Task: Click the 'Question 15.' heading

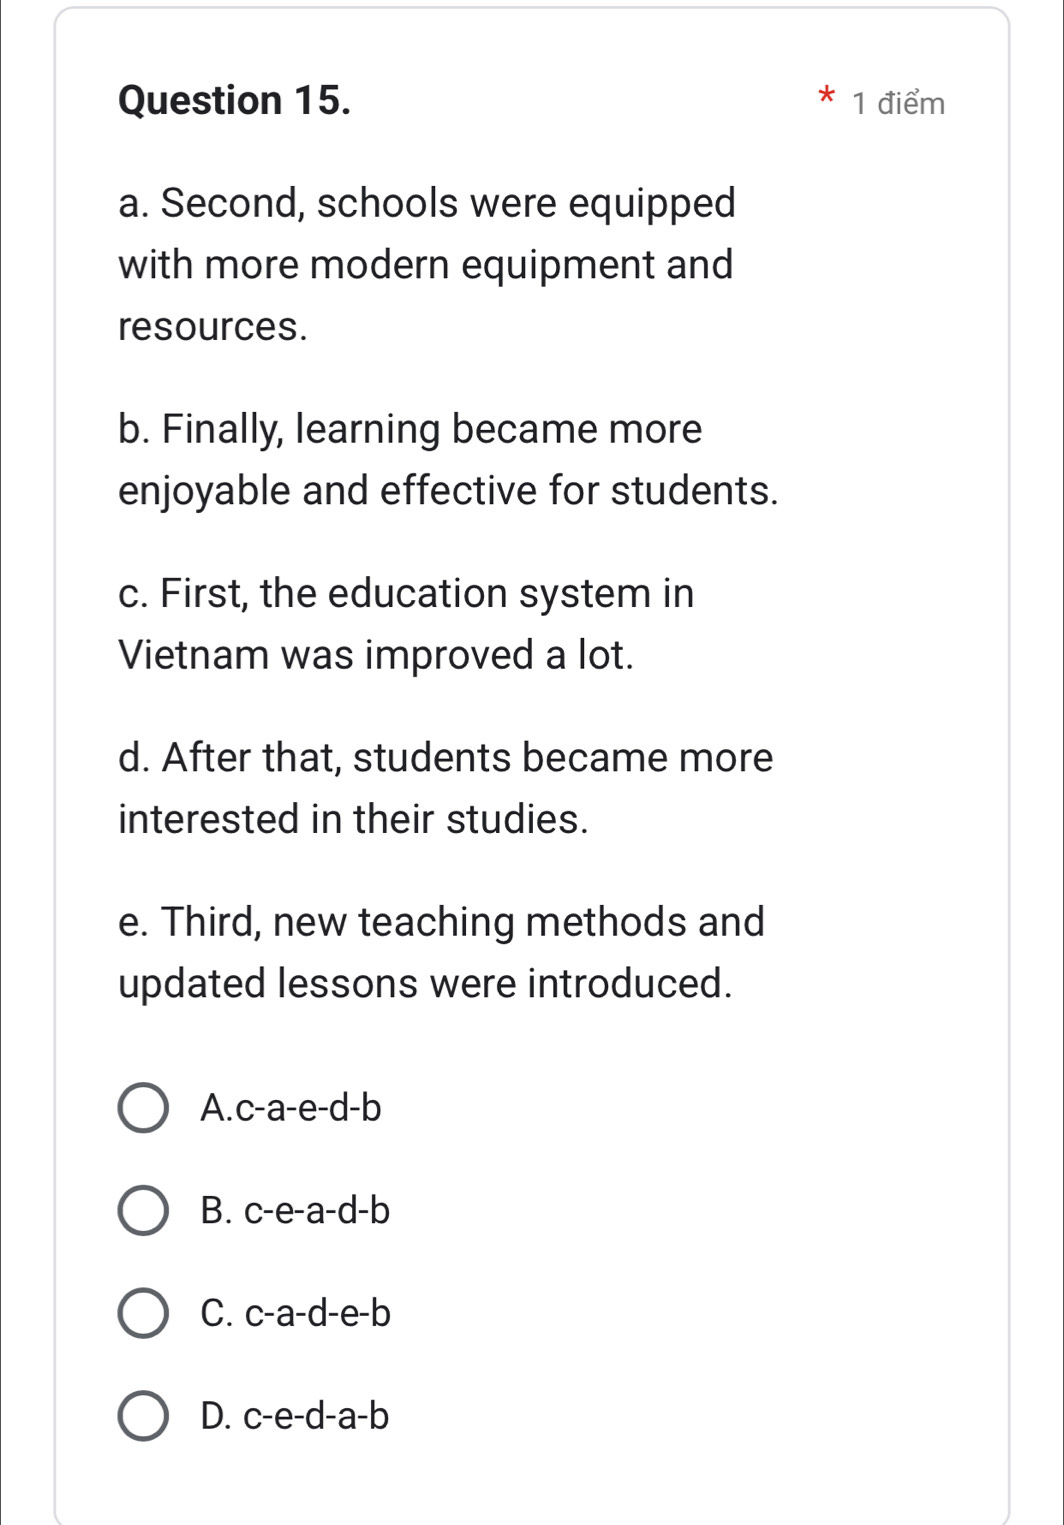Action: point(235,101)
